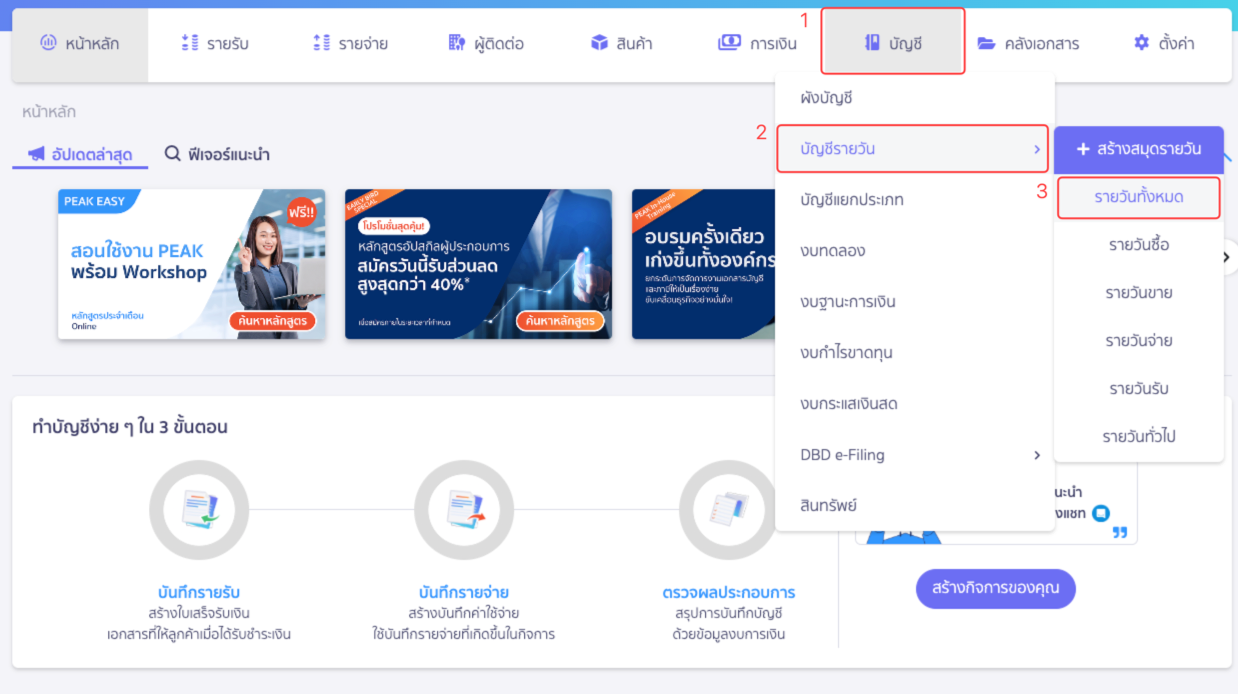
Task: Click ค้นหาหลักสูตร on the PEAK EASY banner
Action: point(272,320)
